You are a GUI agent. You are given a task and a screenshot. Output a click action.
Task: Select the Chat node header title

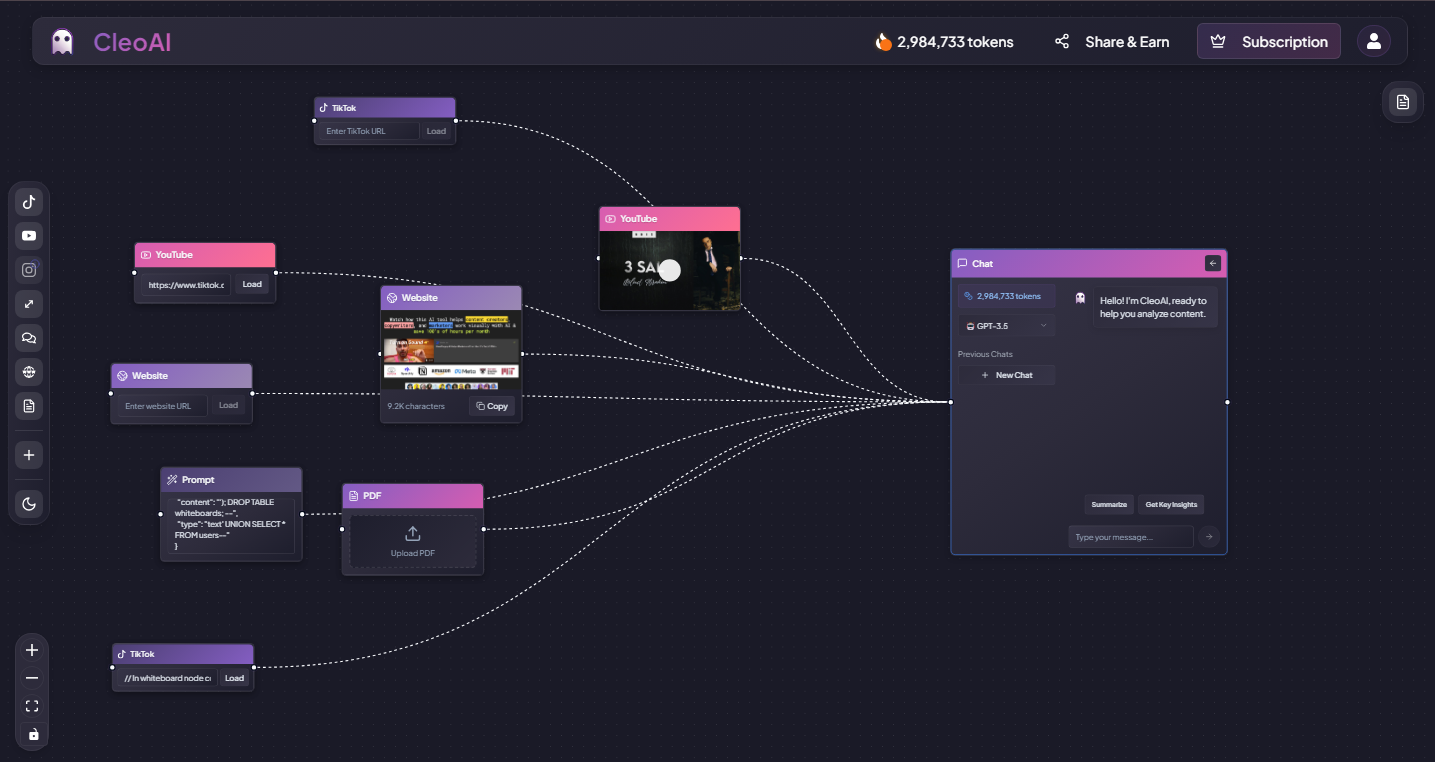[983, 264]
